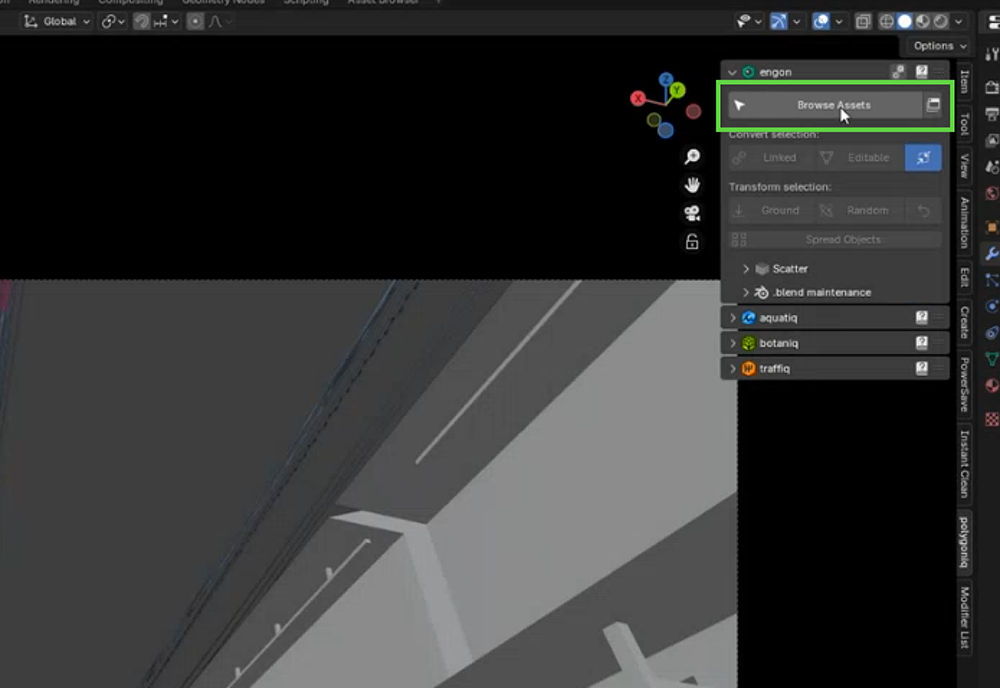Viewport: 1000px width, 688px height.
Task: Open World properties globe tab
Action: [x=992, y=193]
